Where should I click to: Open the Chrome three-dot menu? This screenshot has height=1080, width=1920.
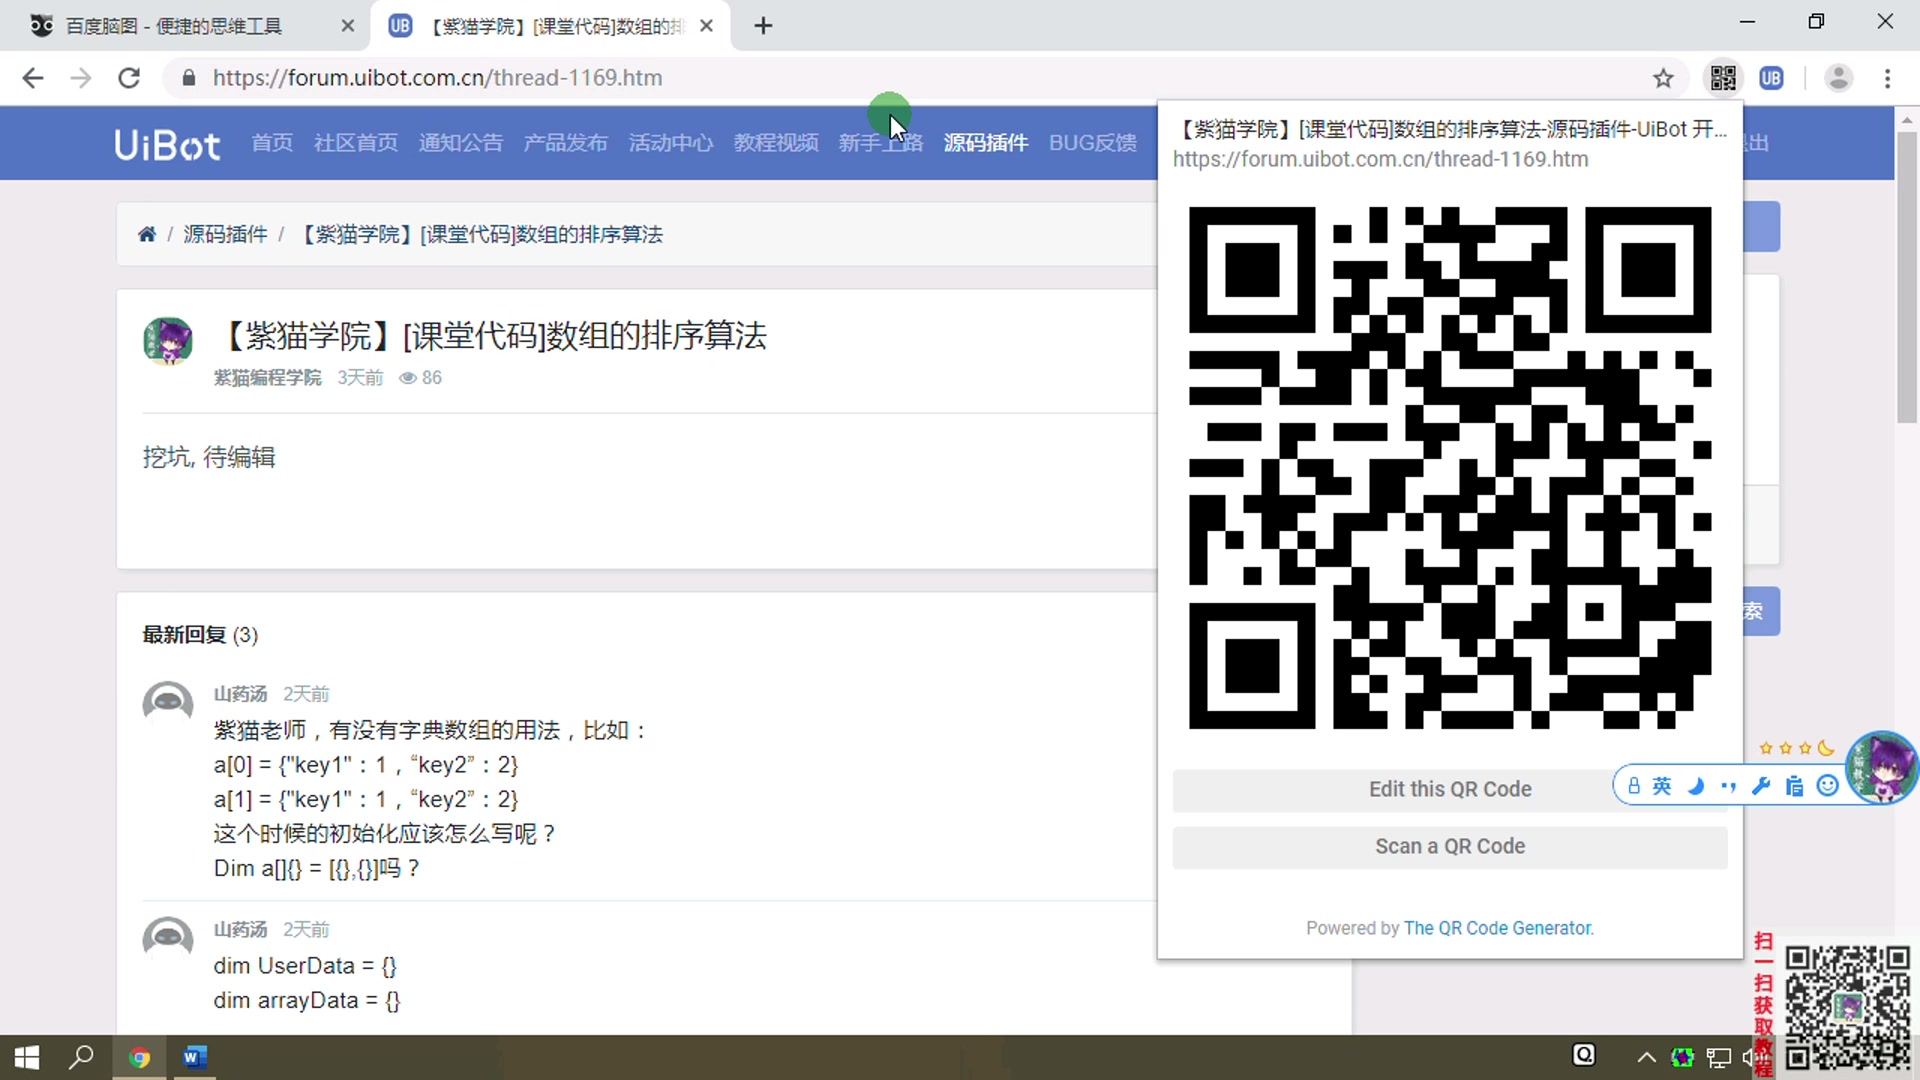click(1887, 78)
